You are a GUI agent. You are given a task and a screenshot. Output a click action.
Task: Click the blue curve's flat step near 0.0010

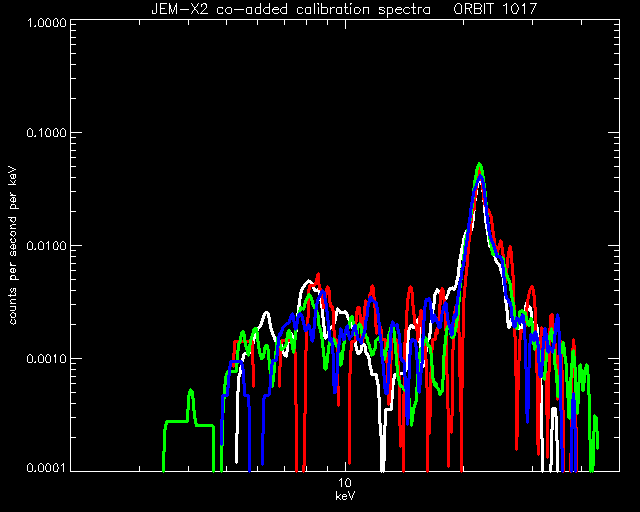pyautogui.click(x=236, y=362)
